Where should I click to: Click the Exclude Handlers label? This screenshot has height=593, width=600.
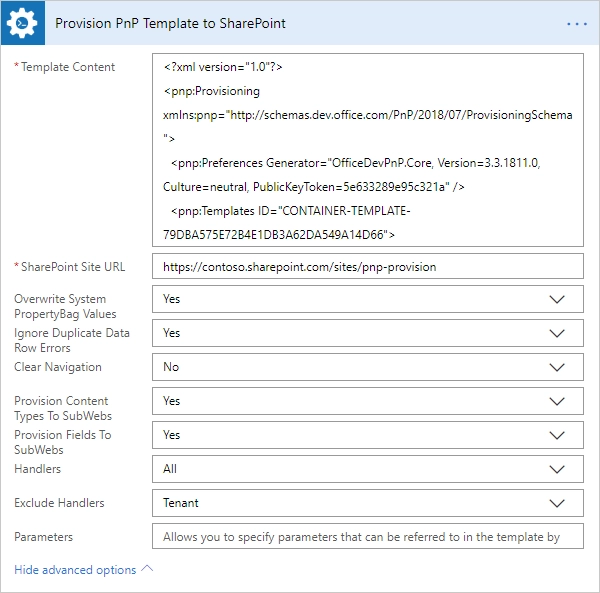point(59,503)
